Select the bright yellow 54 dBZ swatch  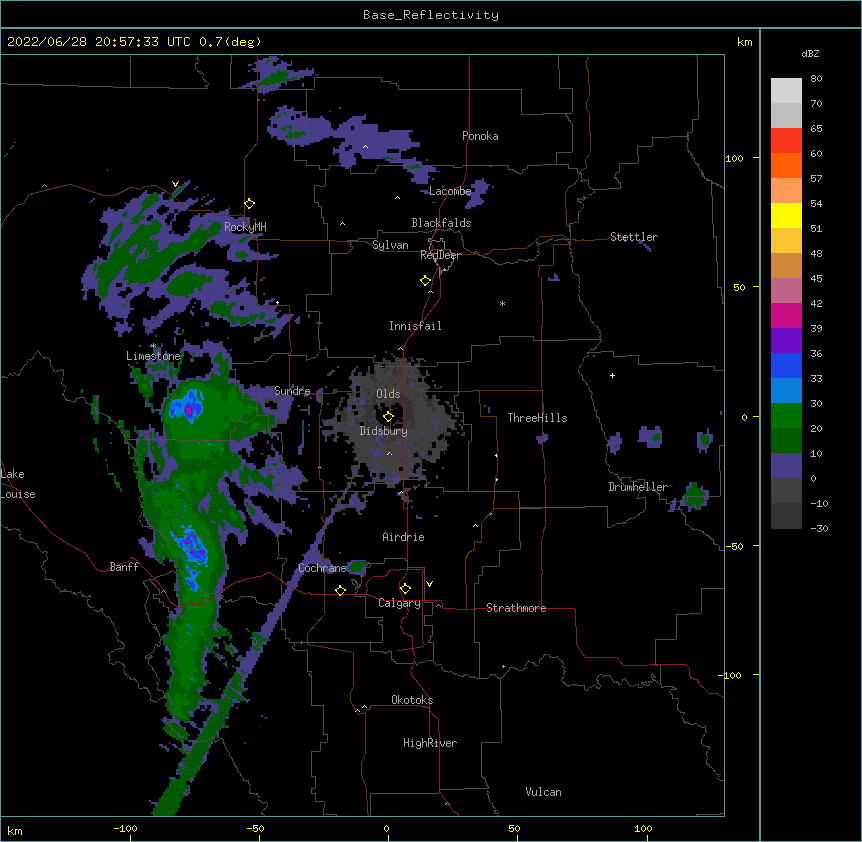786,215
